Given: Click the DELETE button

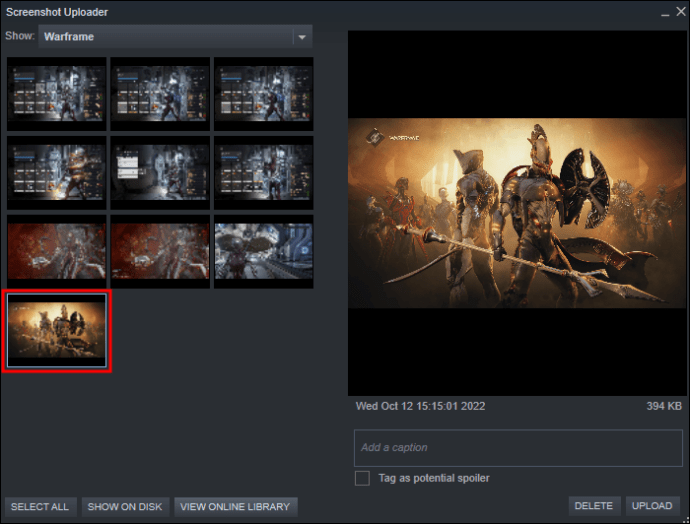Looking at the screenshot, I should [x=594, y=506].
